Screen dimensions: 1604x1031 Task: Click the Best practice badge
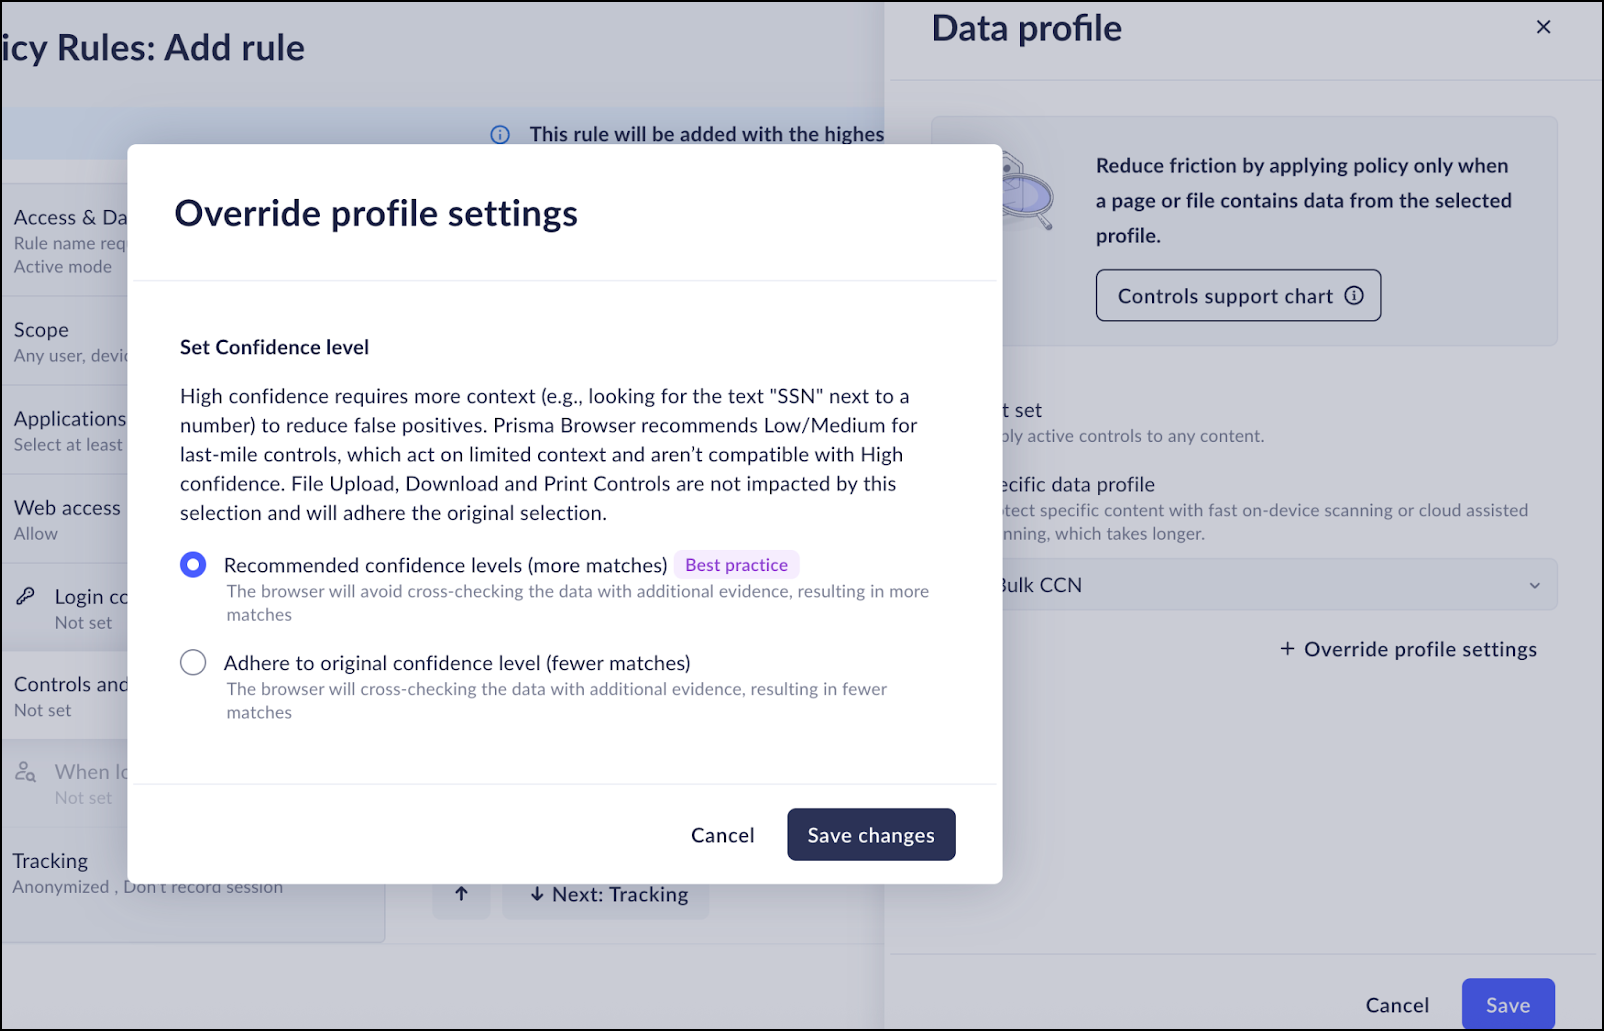736,565
